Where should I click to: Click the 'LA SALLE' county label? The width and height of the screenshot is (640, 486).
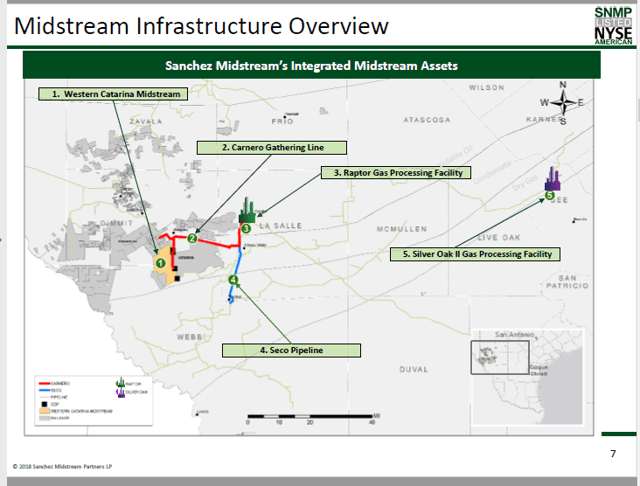[281, 226]
